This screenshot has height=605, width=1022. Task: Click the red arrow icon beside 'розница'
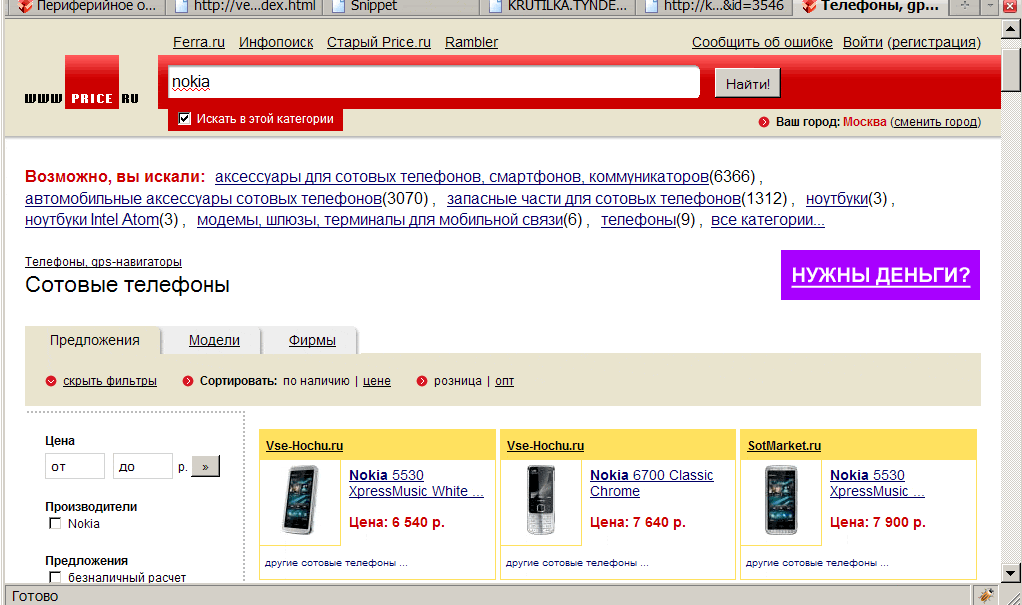point(422,381)
